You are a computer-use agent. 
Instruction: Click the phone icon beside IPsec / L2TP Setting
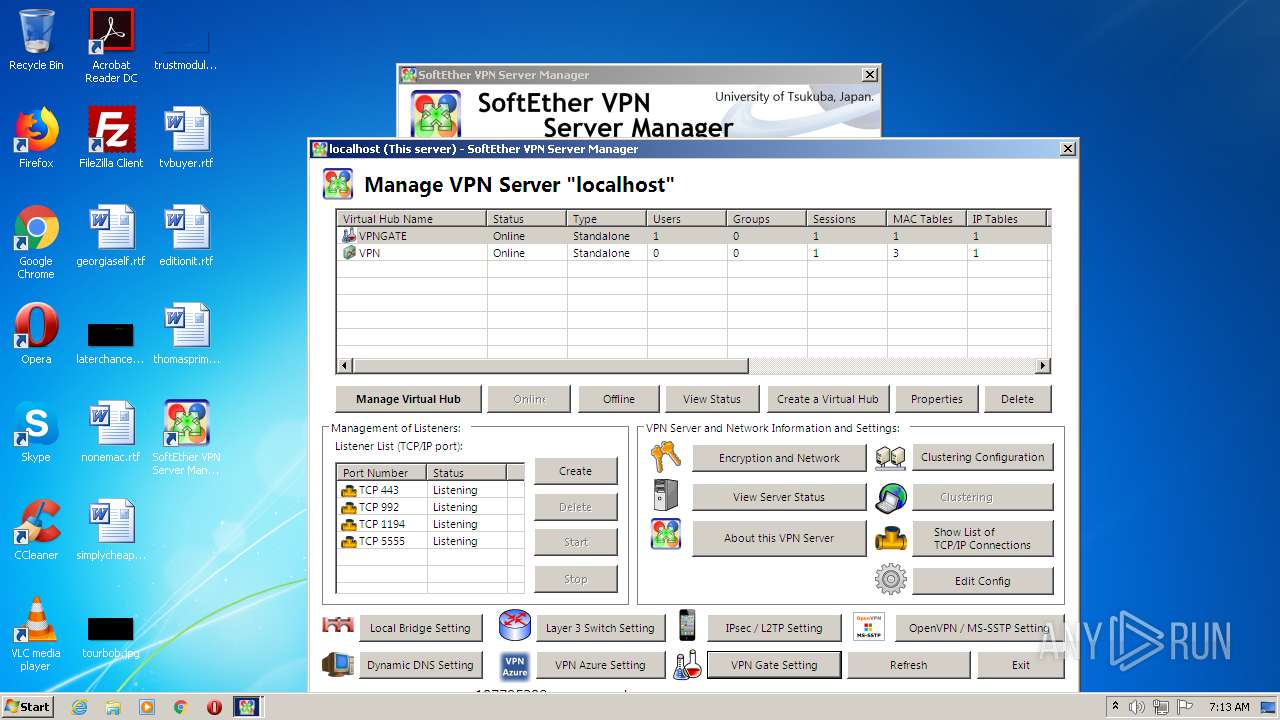click(x=687, y=625)
